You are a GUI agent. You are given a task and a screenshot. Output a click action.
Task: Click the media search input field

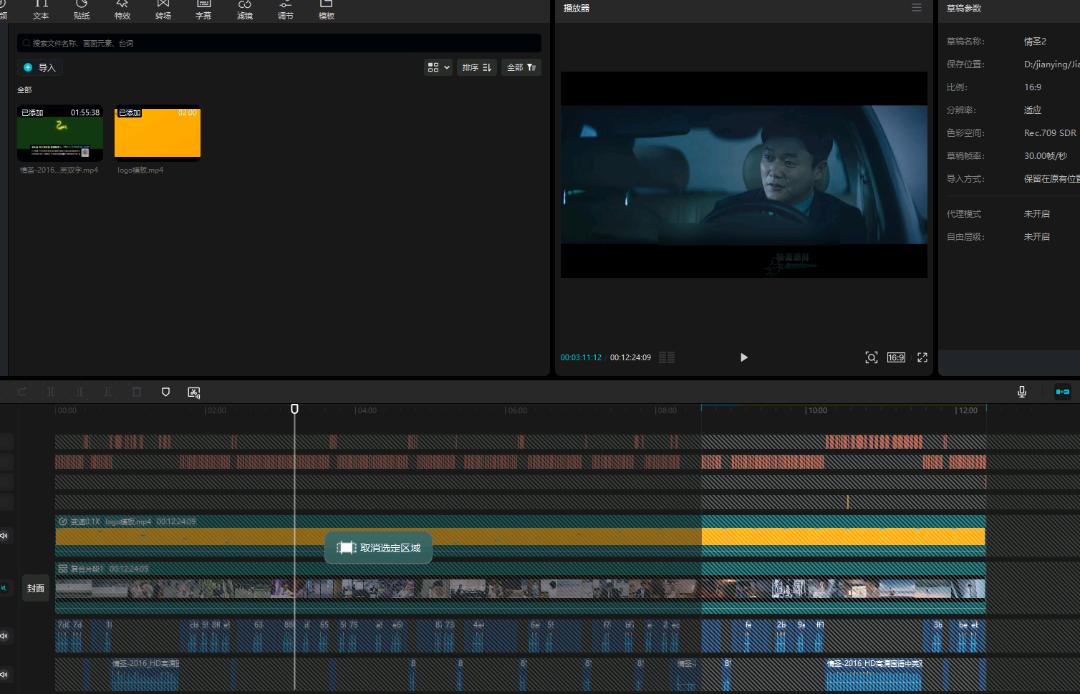279,43
